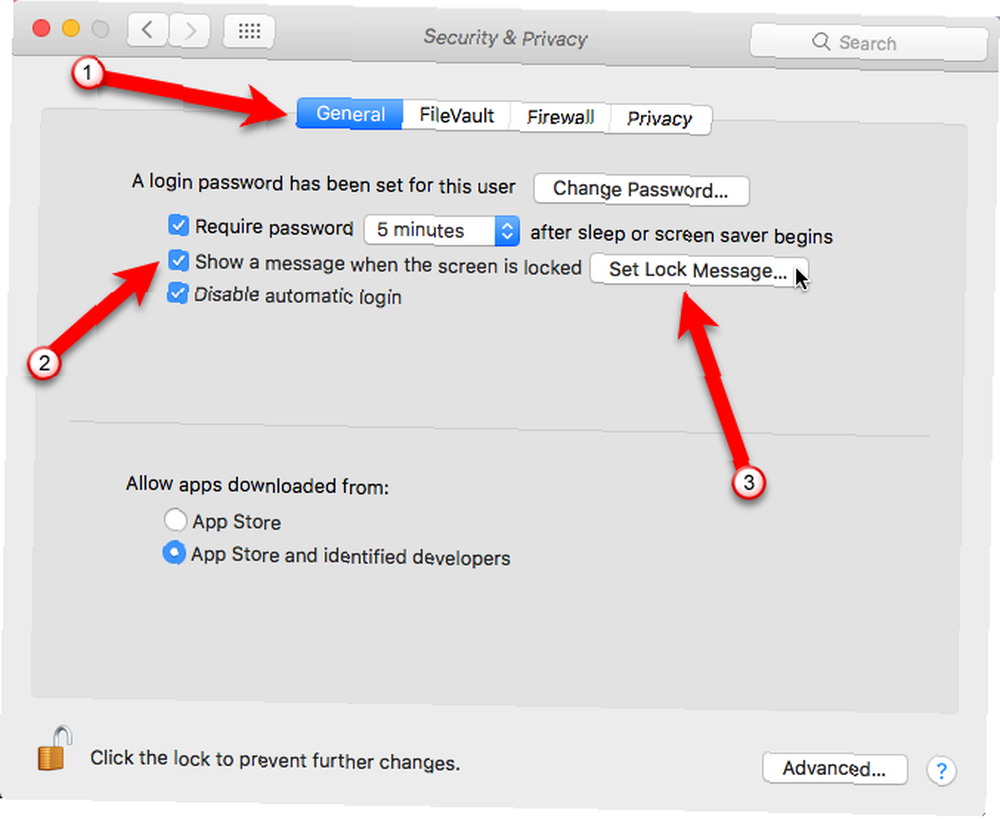Click the padlock to prevent changes
Viewport: 1000px width, 819px height.
(54, 749)
